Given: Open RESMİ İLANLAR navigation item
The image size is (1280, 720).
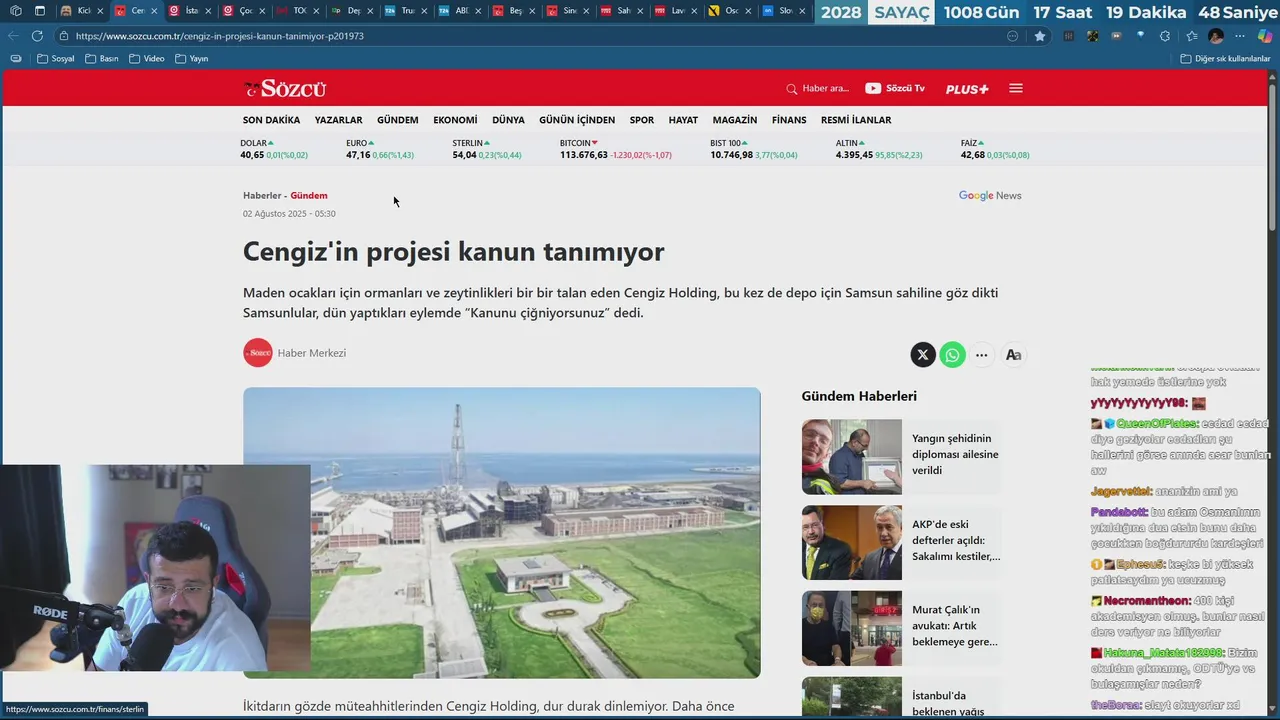Looking at the screenshot, I should [856, 120].
